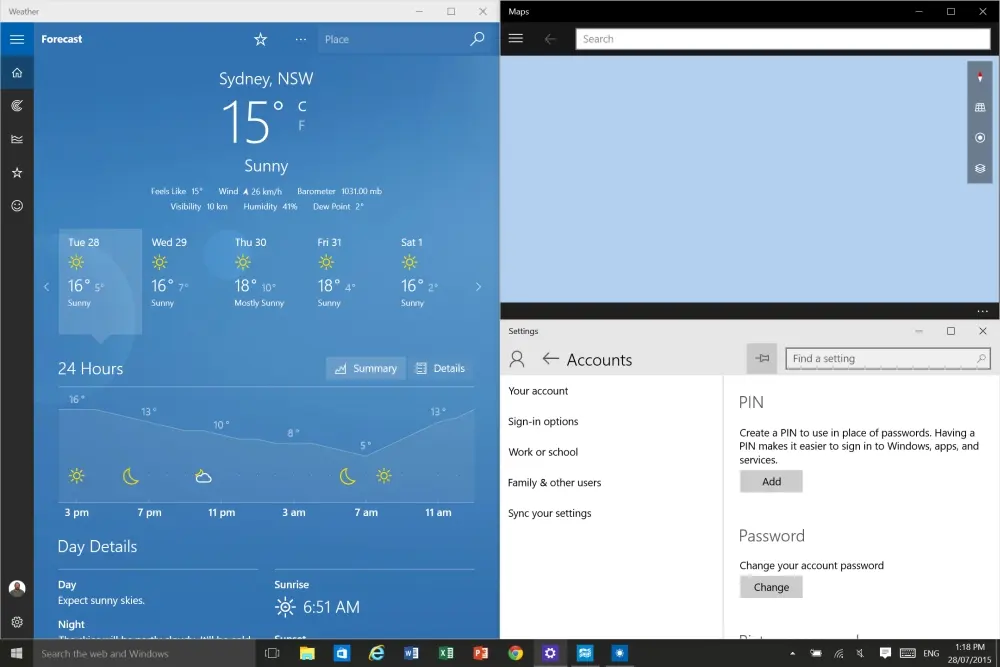
Task: Show my location in Maps
Action: [980, 138]
